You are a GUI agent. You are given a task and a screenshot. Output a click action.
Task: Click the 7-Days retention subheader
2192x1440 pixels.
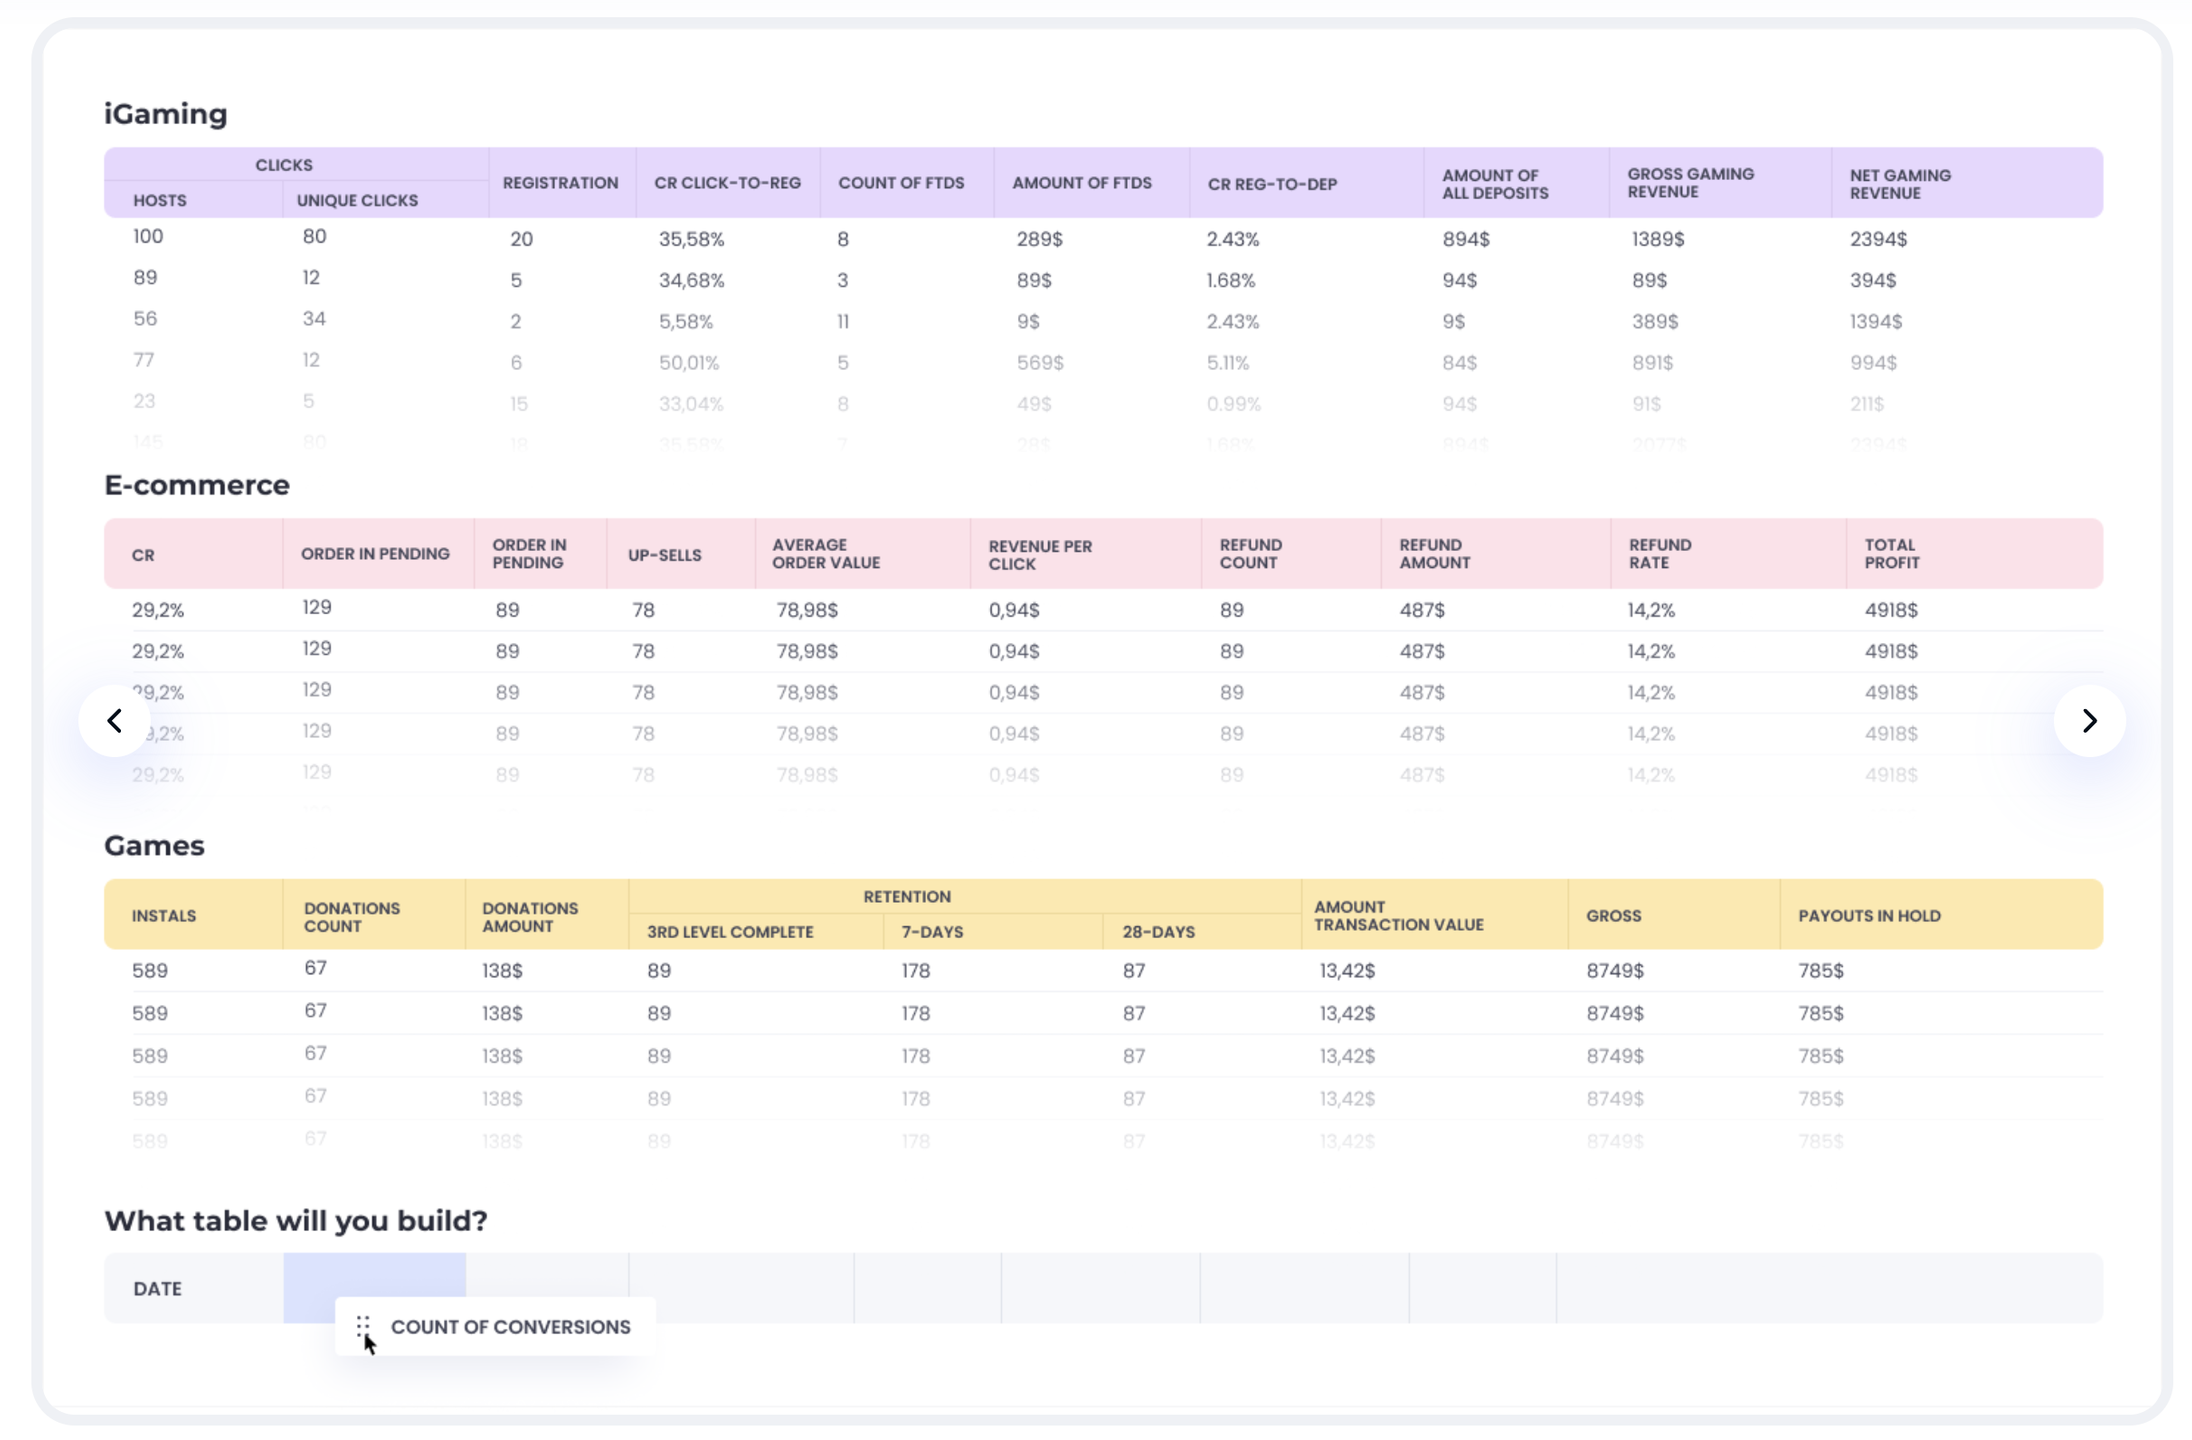click(931, 931)
